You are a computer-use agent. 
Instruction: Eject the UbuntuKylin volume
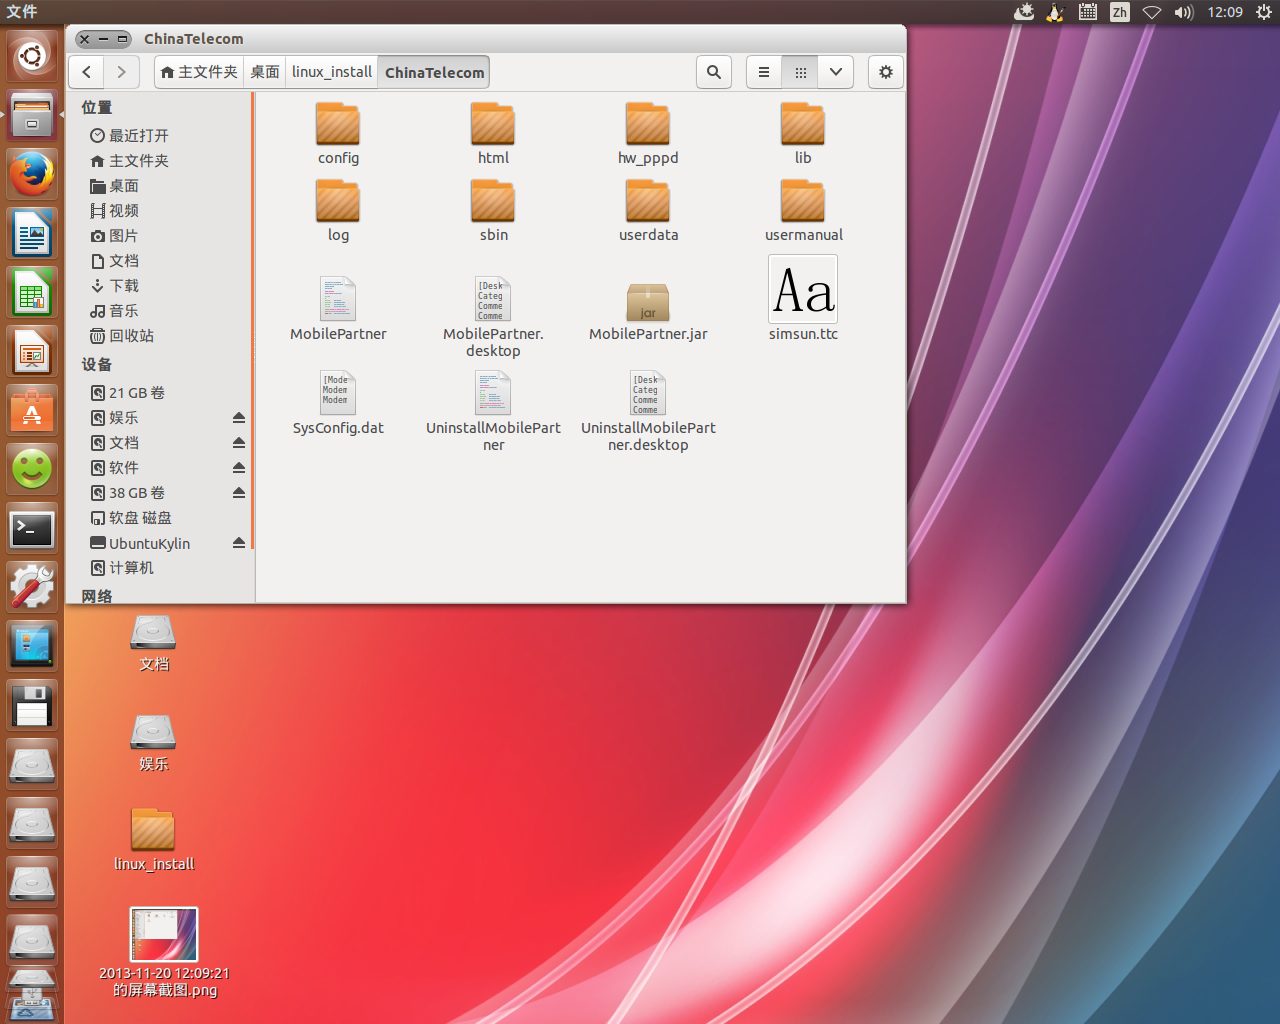coord(239,543)
